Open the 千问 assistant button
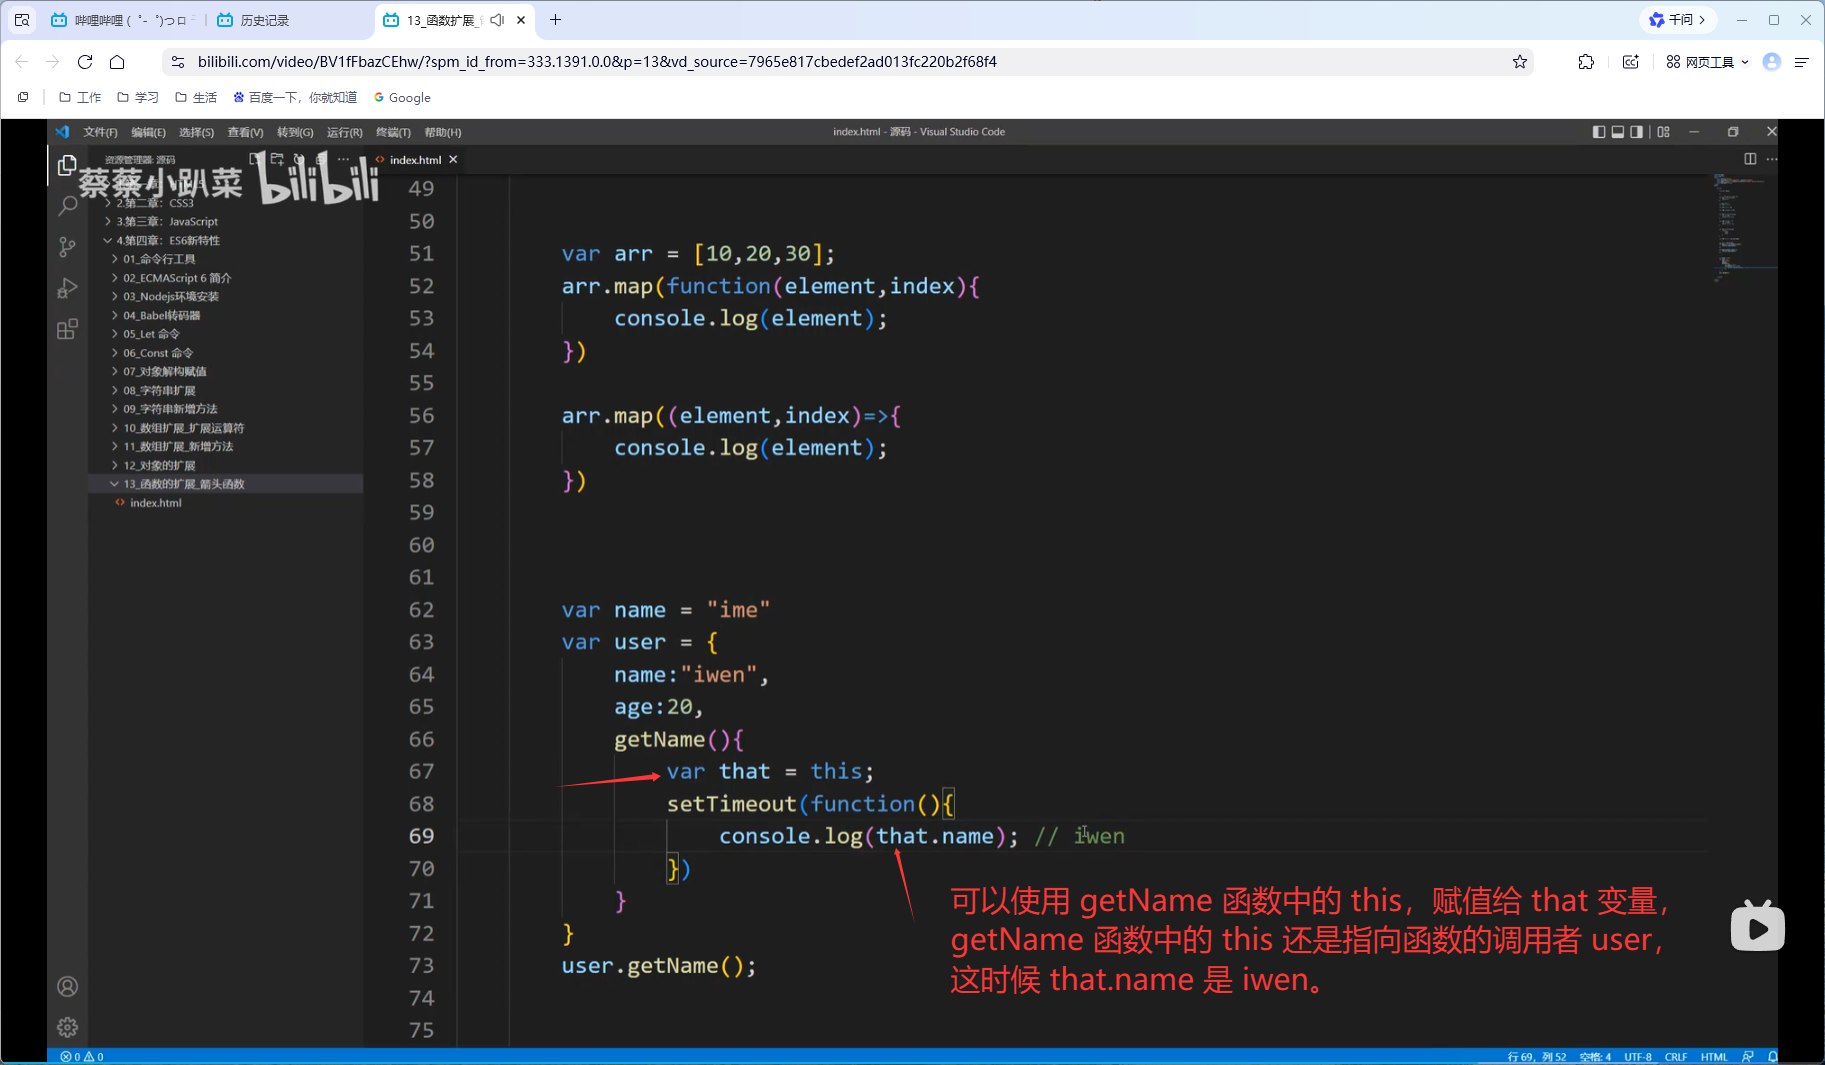Screen dimensions: 1825x1065 [x=1677, y=20]
